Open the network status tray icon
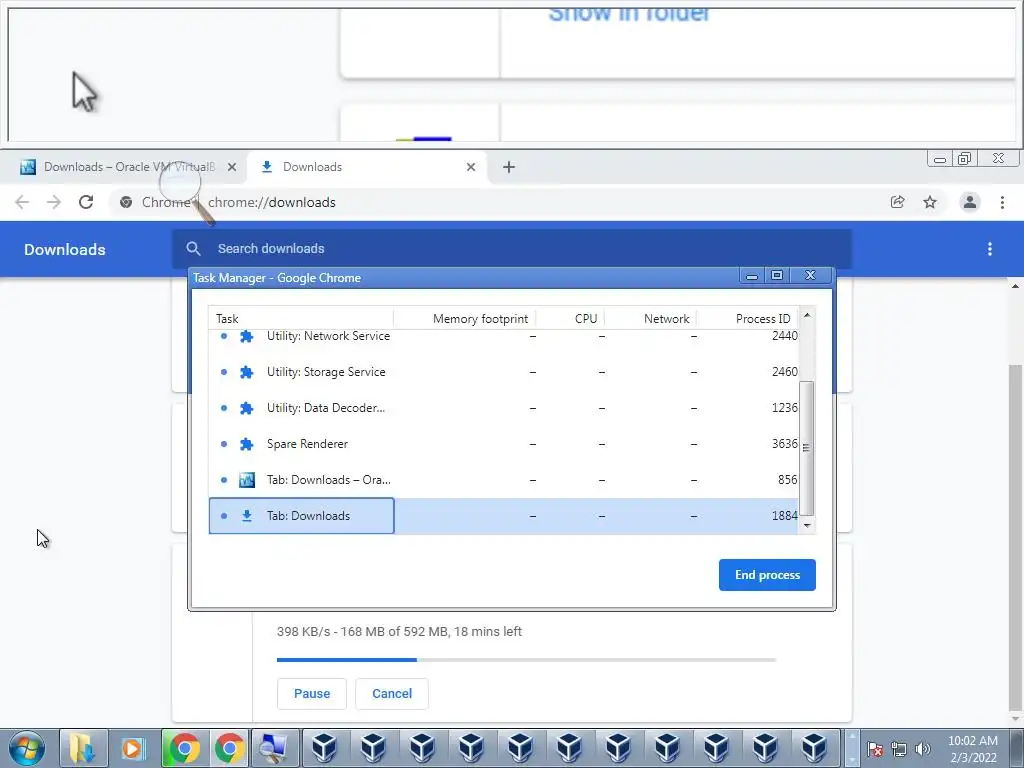The height and width of the screenshot is (768, 1024). coord(899,749)
